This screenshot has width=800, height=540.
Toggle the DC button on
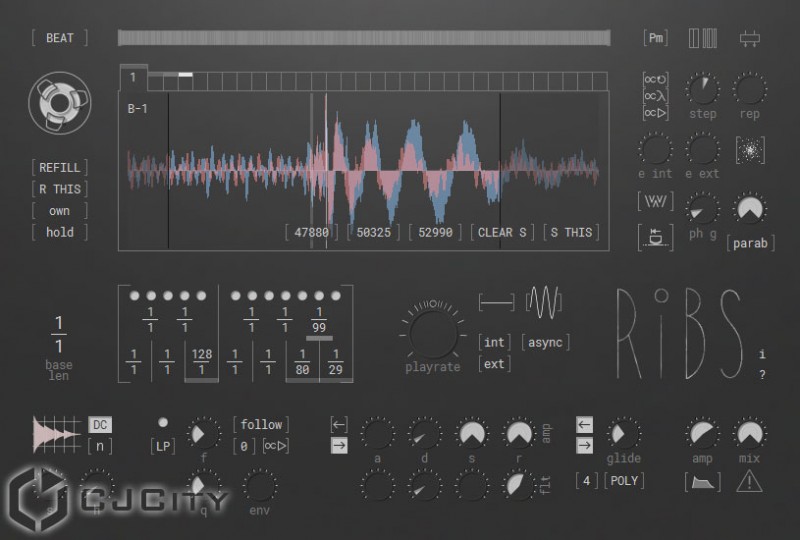point(100,425)
